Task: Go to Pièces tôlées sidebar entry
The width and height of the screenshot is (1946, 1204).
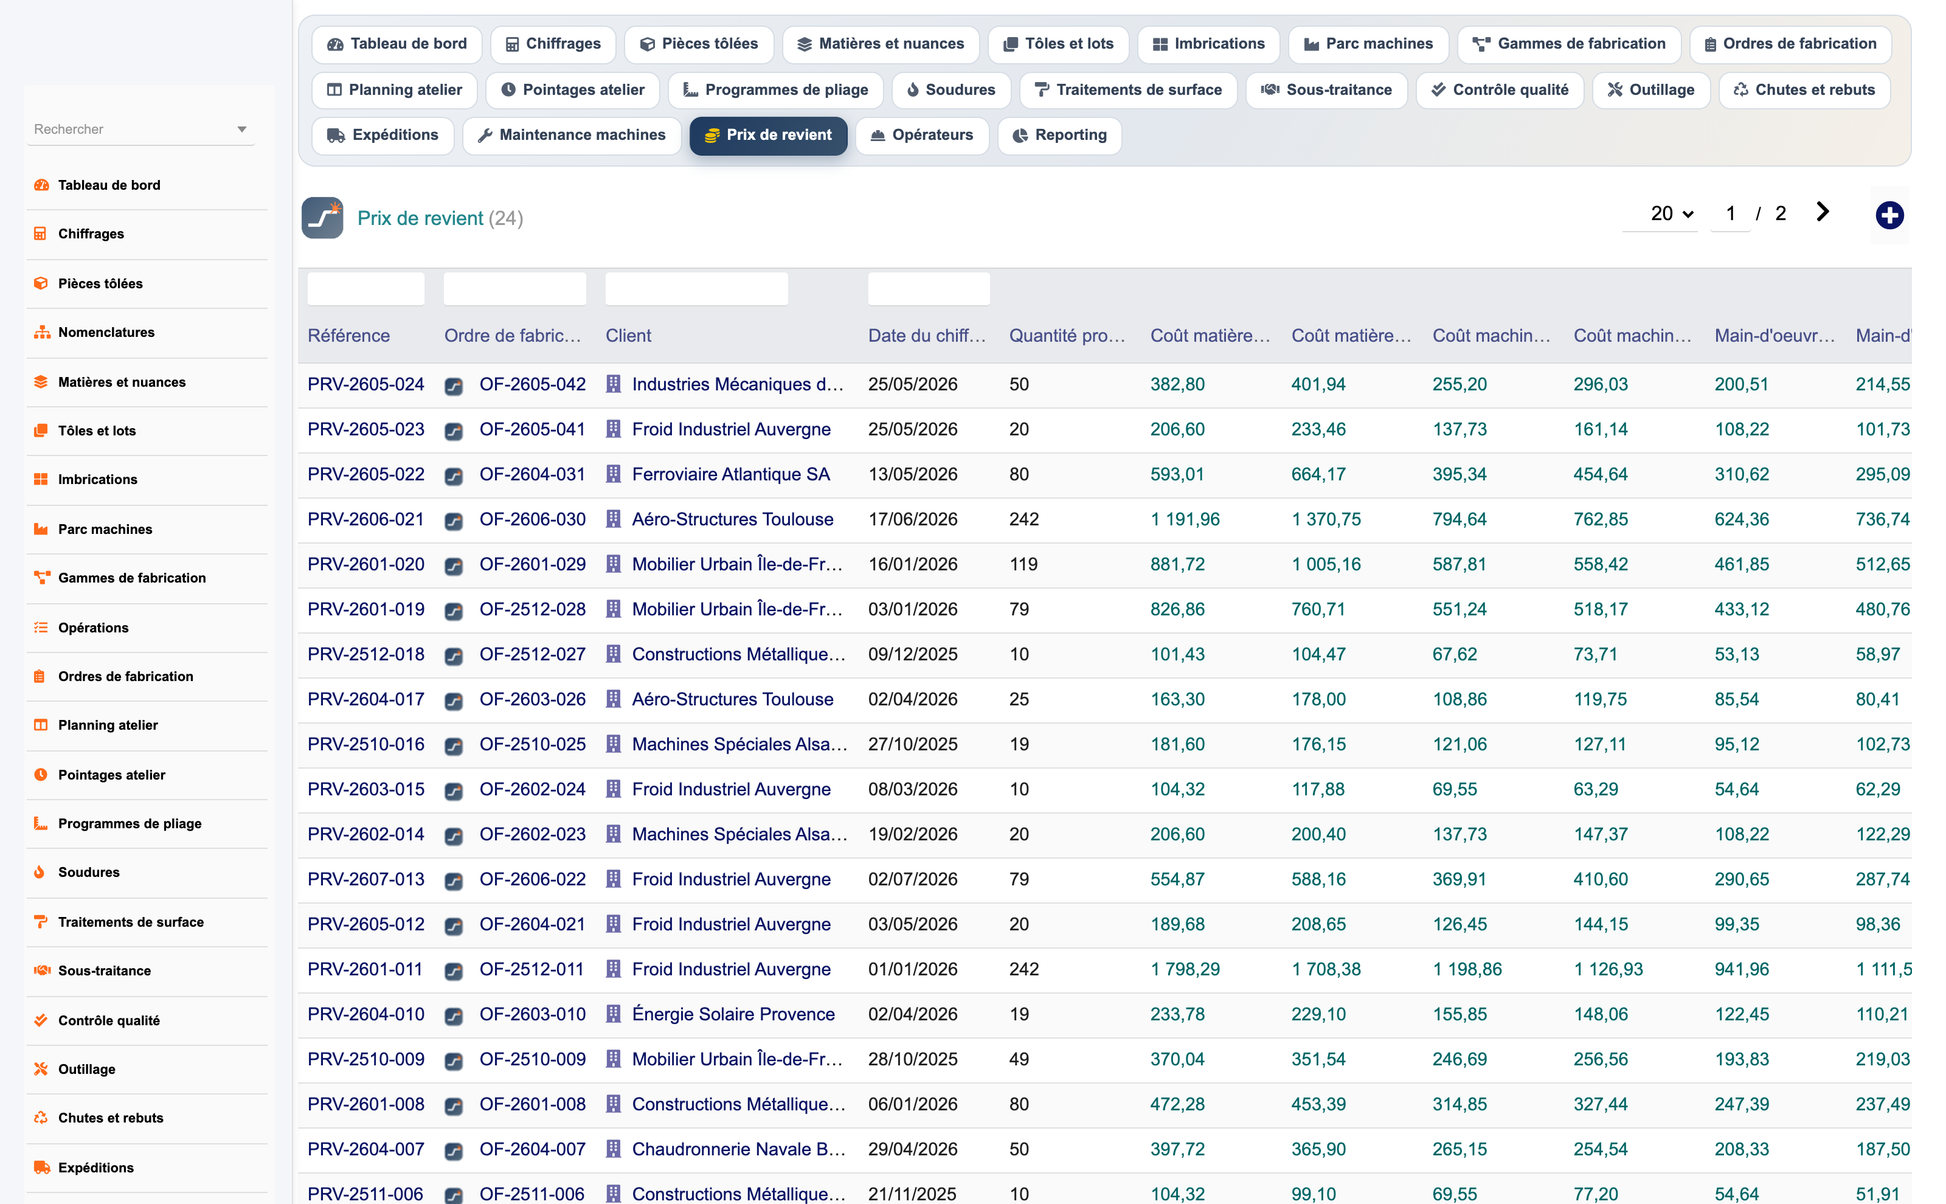Action: [x=100, y=284]
